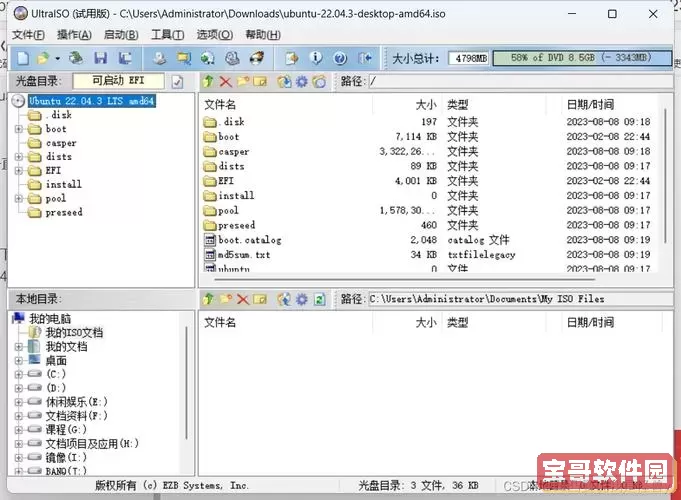Create new folder in the local pane toolbar
Screen dimensions: 681x500
tap(225, 299)
